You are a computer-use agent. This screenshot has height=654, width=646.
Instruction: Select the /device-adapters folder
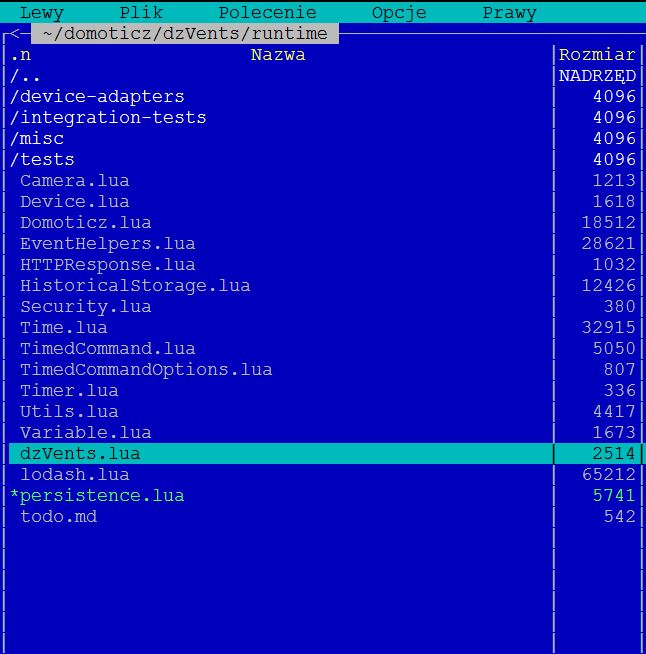click(97, 97)
